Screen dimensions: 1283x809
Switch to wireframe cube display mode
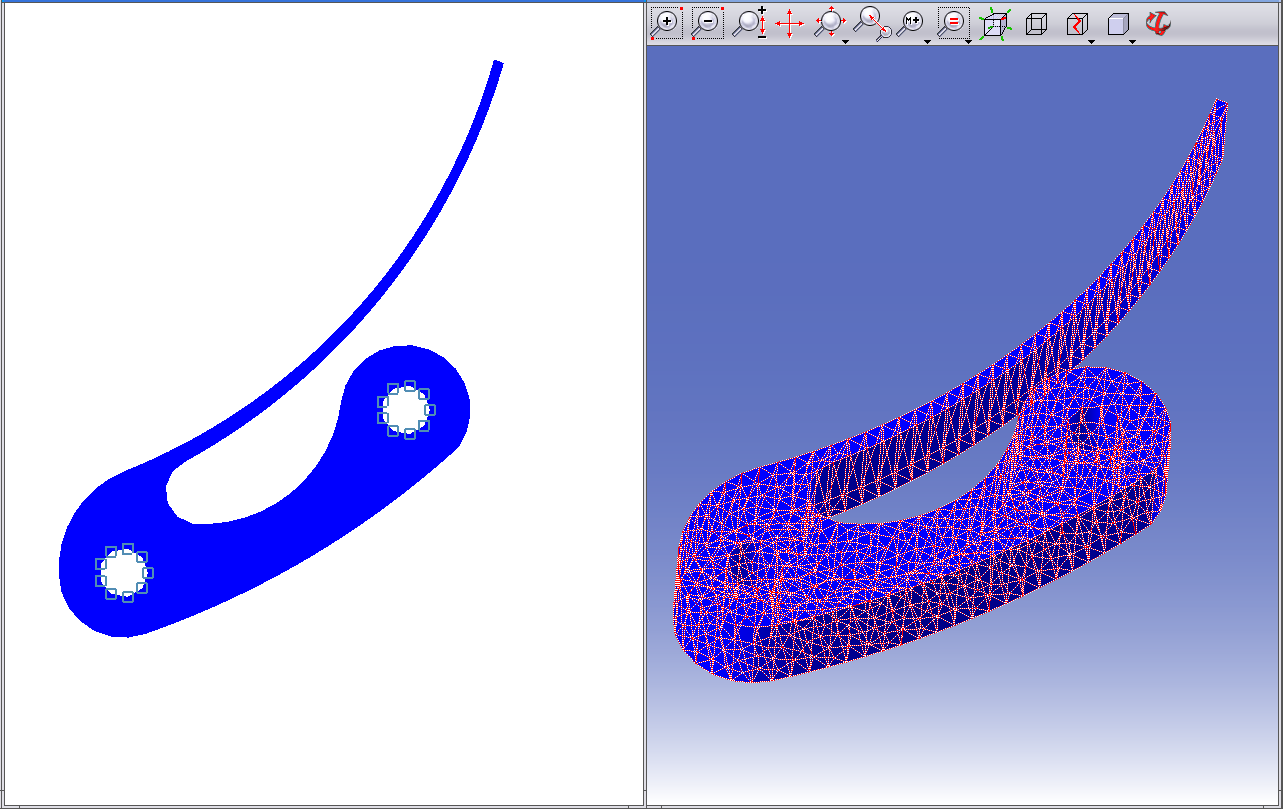1036,24
